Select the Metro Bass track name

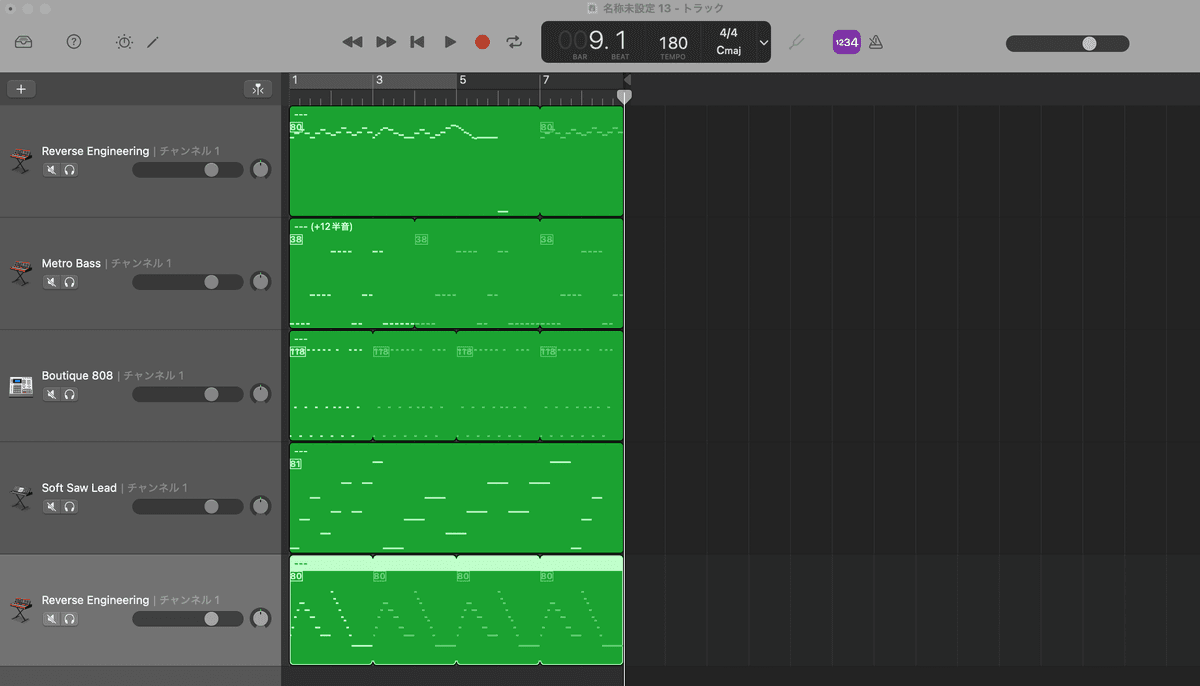pyautogui.click(x=71, y=263)
